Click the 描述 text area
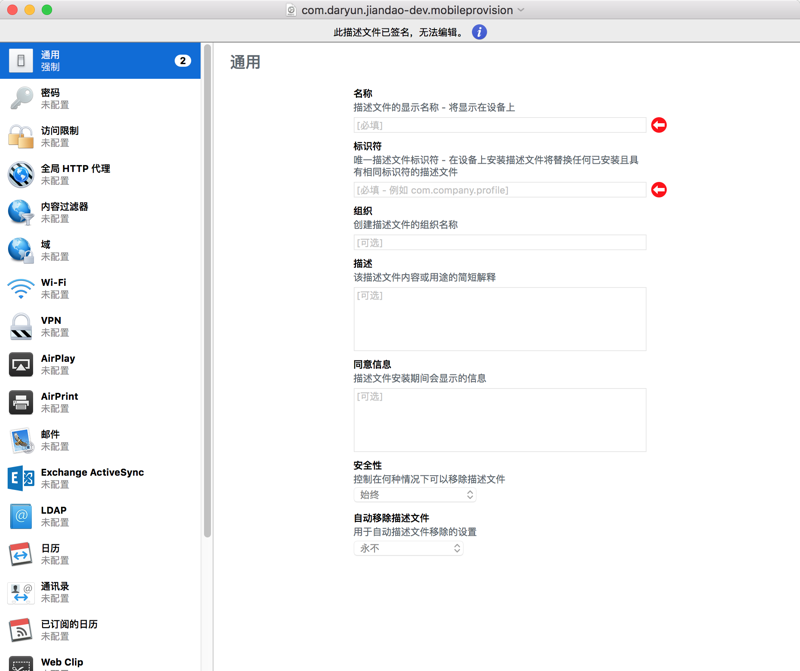The width and height of the screenshot is (800, 671). point(500,319)
